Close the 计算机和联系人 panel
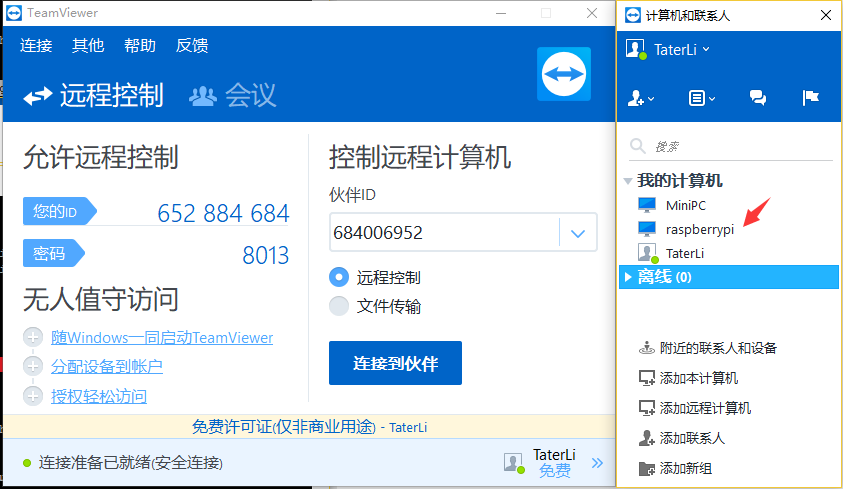 [x=826, y=15]
